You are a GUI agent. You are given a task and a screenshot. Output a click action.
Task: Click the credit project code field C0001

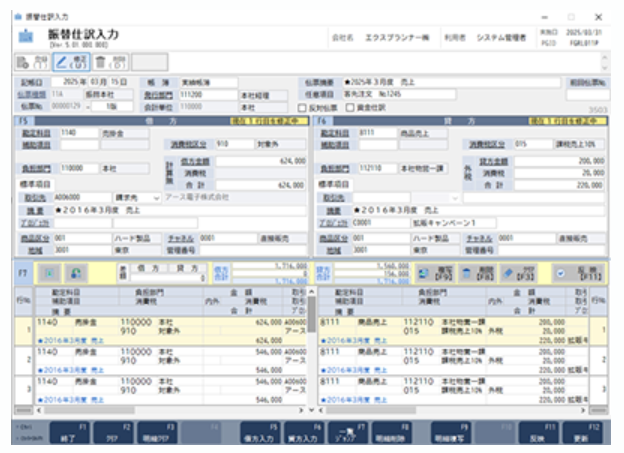pos(380,223)
